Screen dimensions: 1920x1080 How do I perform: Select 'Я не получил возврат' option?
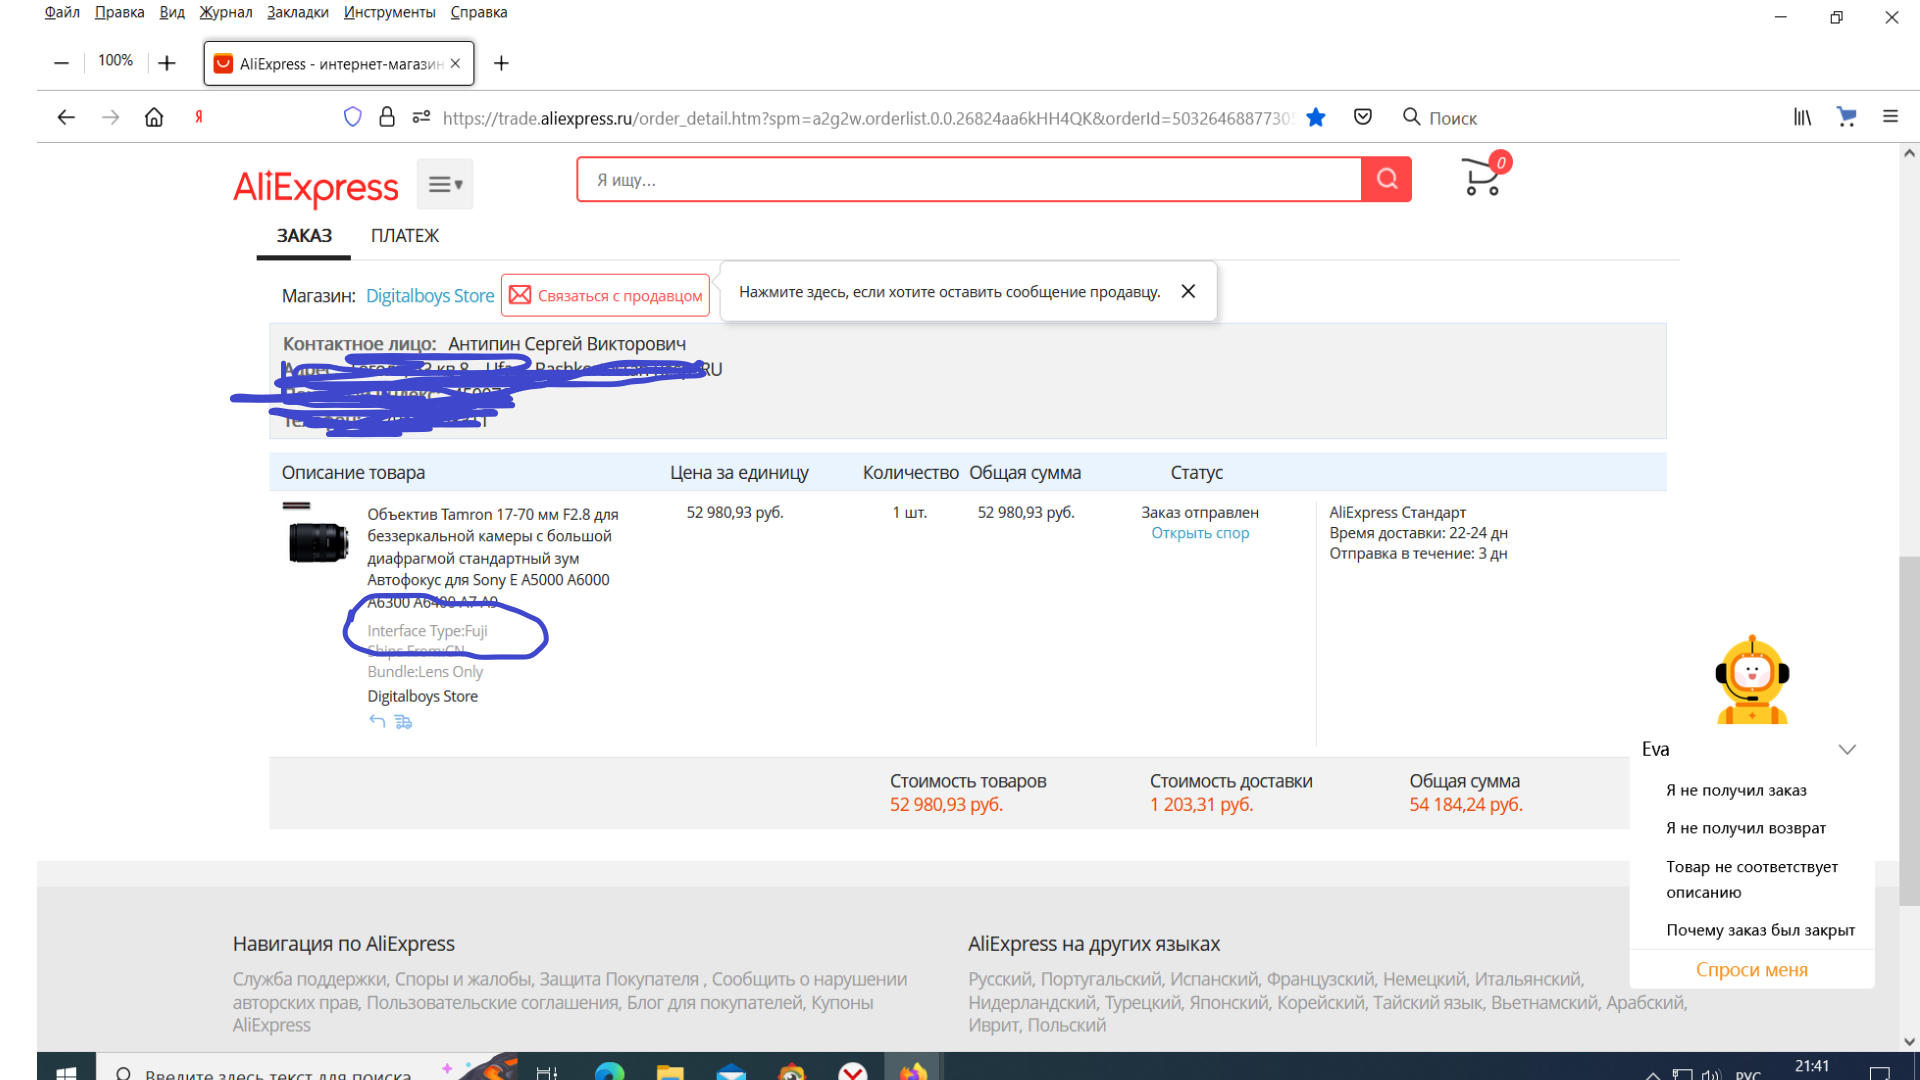1746,828
